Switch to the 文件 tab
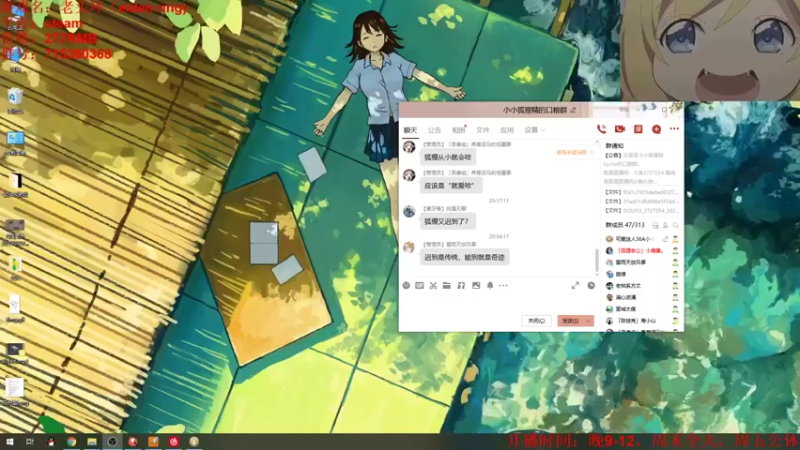Image resolution: width=800 pixels, height=450 pixels. 483,130
